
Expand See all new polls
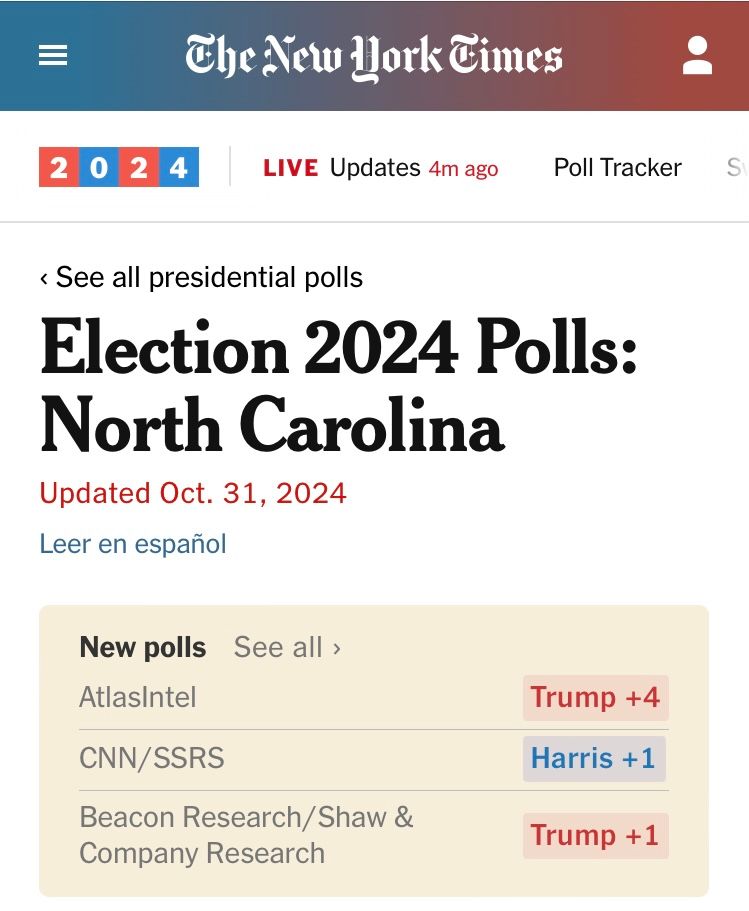tap(287, 647)
